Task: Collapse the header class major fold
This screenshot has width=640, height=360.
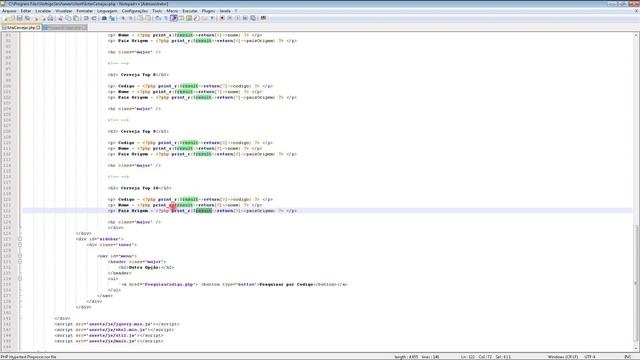Action: pos(20,262)
